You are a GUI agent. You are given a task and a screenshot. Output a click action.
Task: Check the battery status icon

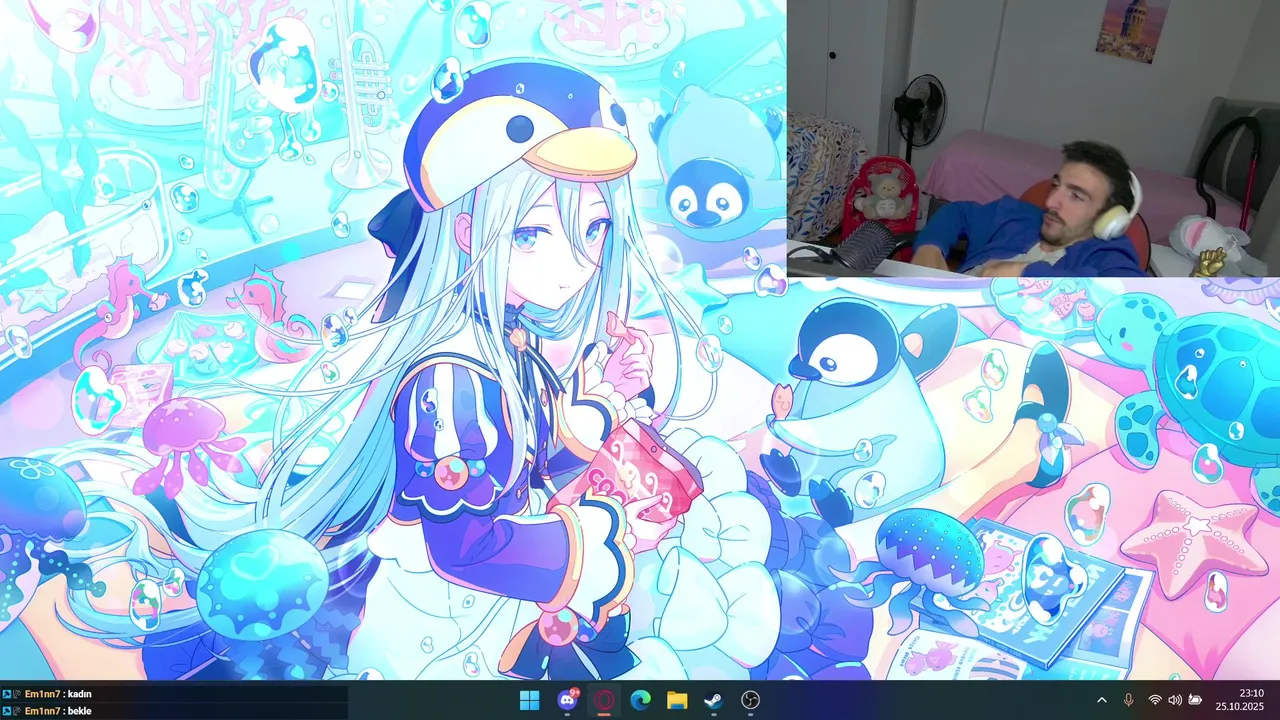point(1195,701)
